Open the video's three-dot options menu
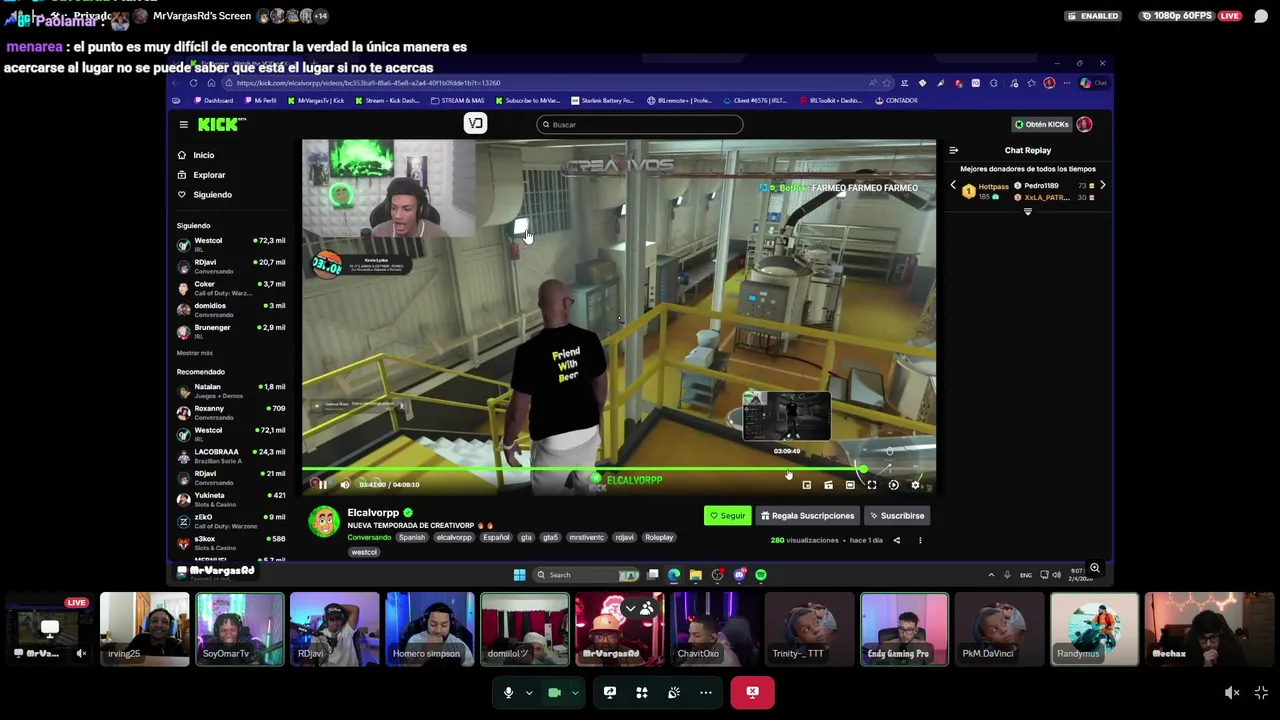The image size is (1280, 720). point(920,541)
